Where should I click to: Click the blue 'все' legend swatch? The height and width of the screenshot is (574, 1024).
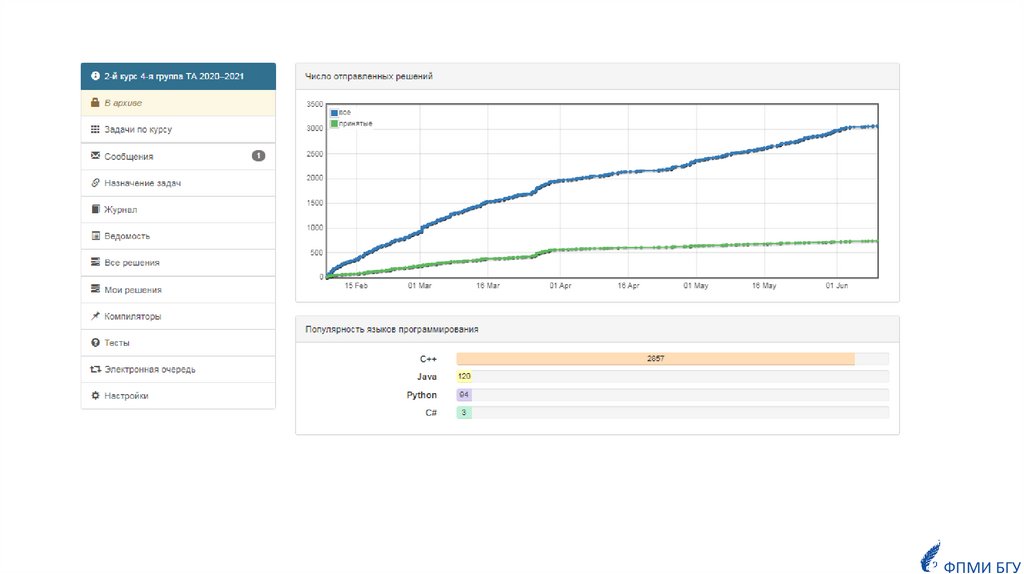click(334, 112)
